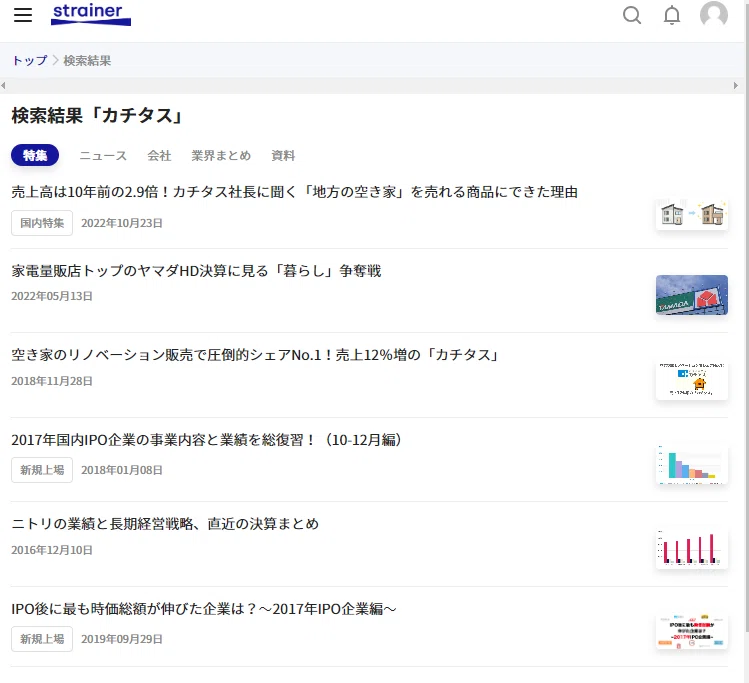749x683 pixels.
Task: Open article IPO後に最も時価総額が伸びた企業は
Action: (204, 609)
